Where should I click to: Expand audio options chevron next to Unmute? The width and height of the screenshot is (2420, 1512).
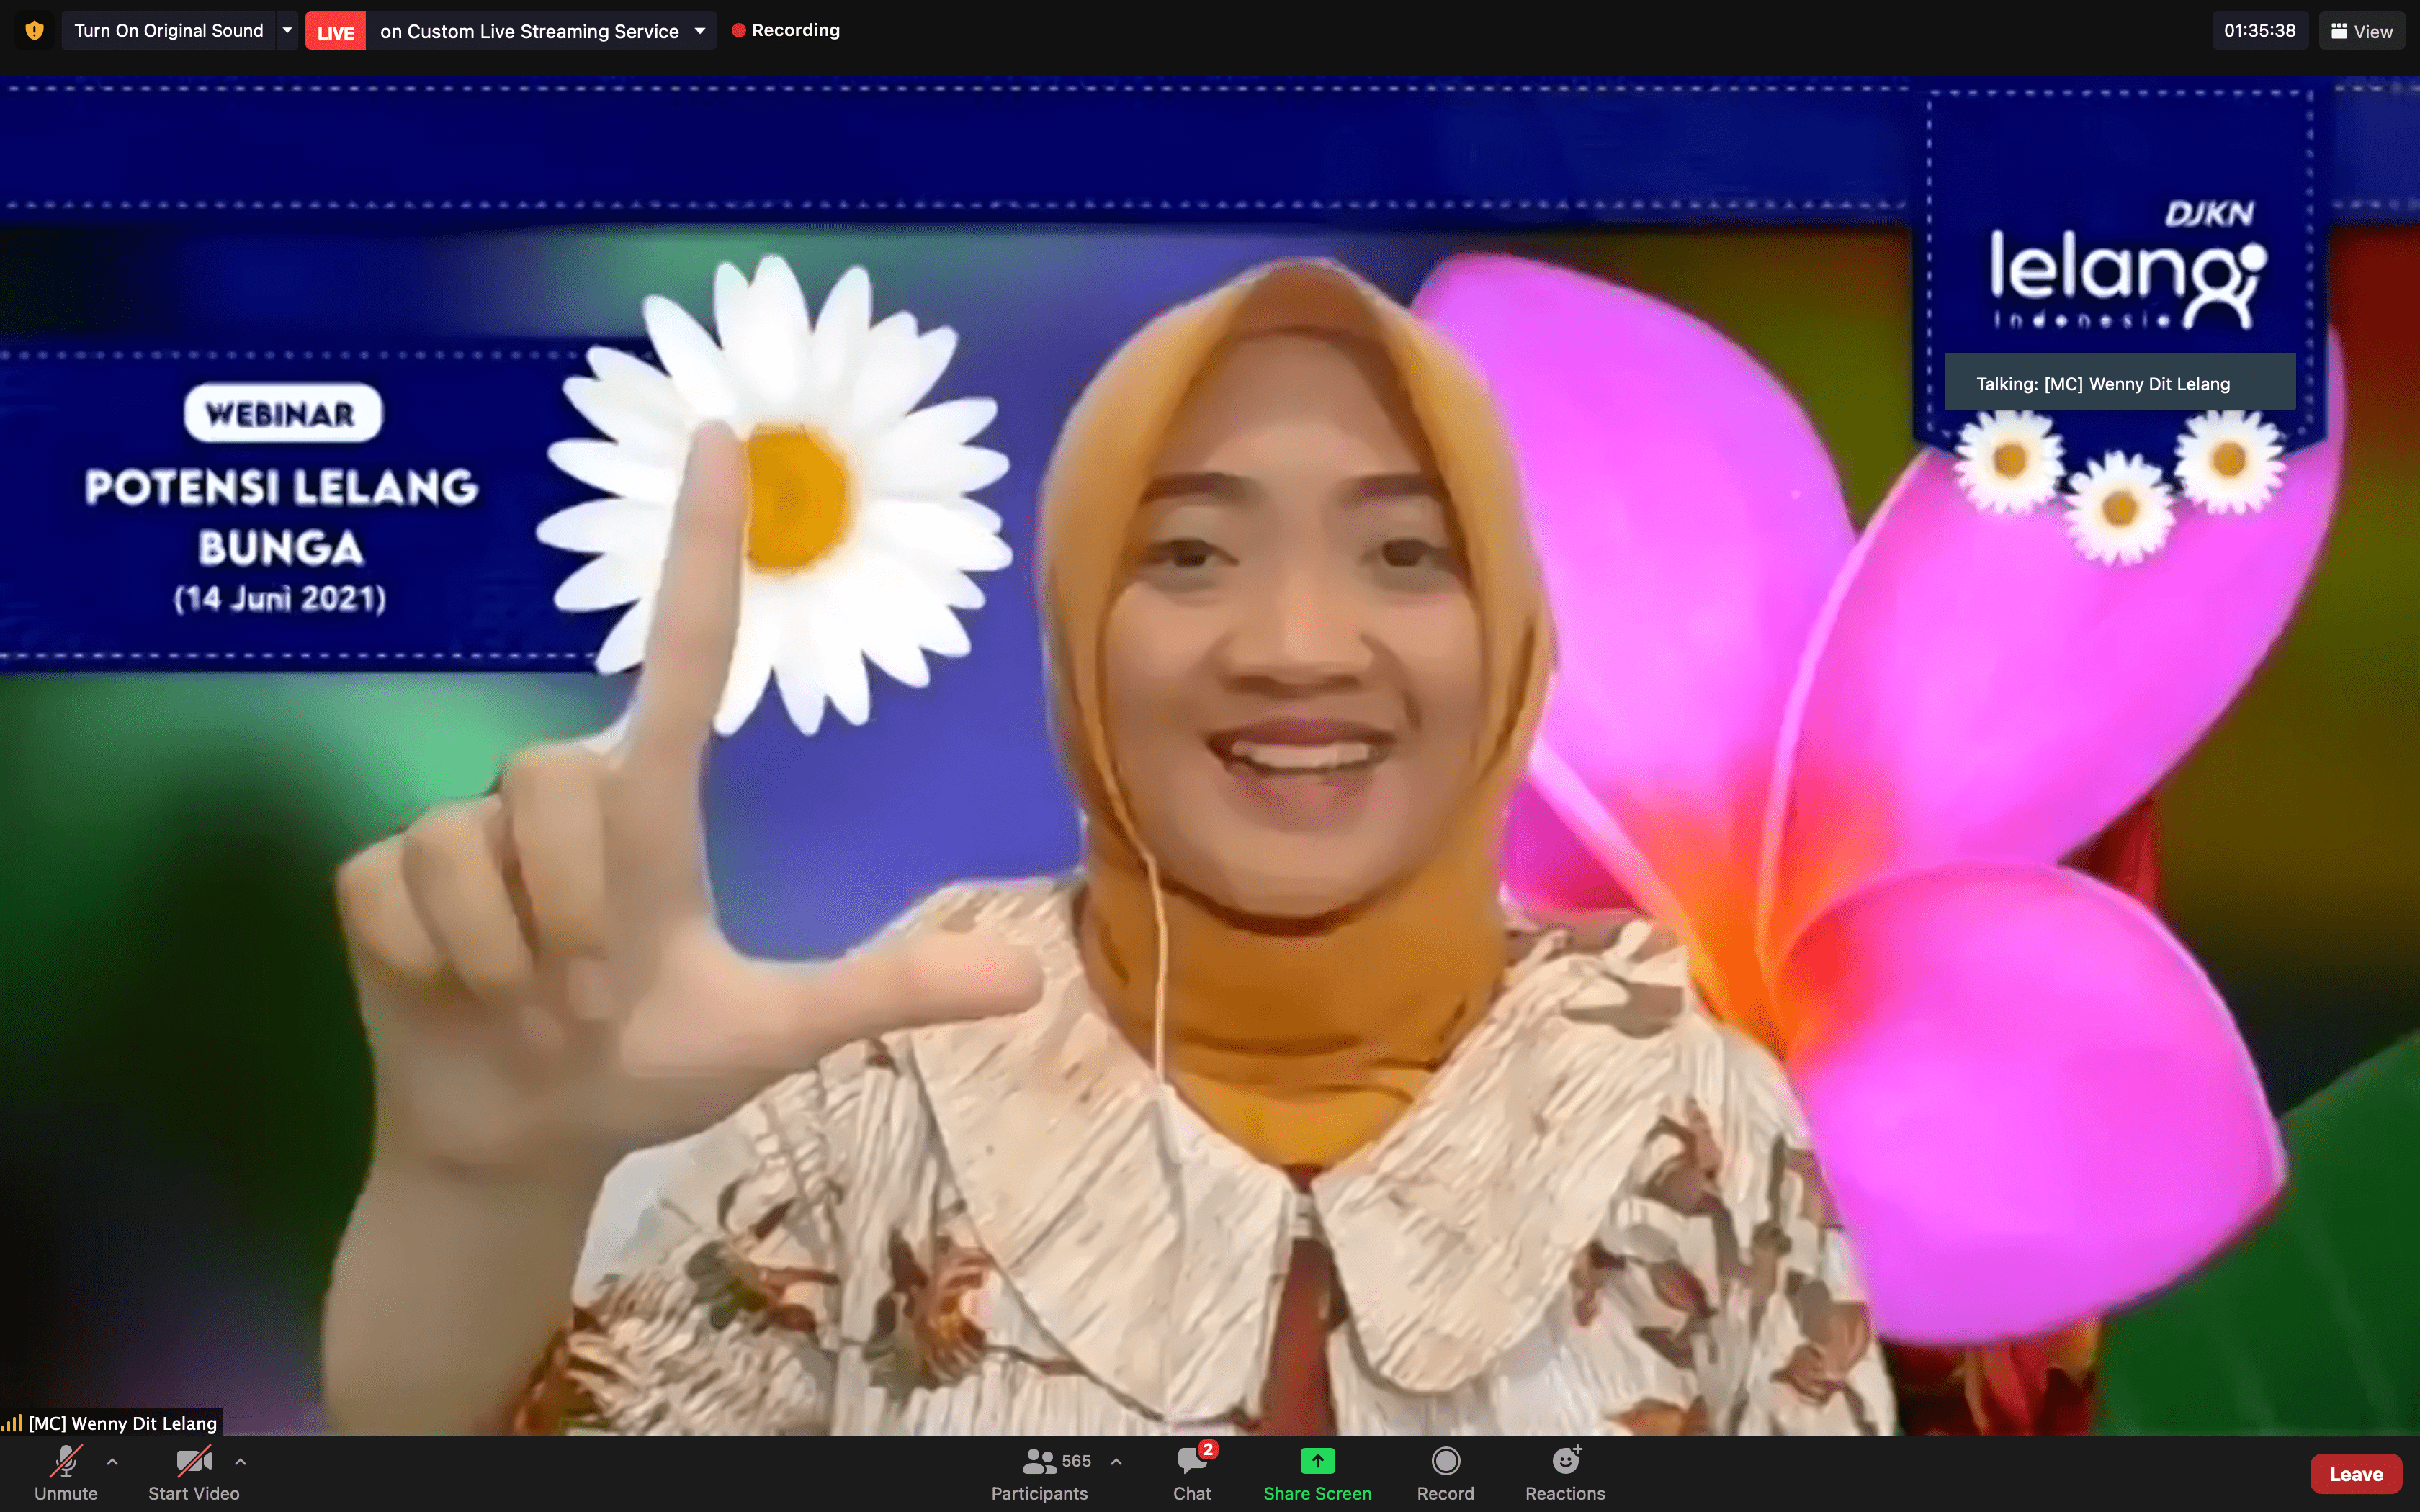tap(112, 1462)
